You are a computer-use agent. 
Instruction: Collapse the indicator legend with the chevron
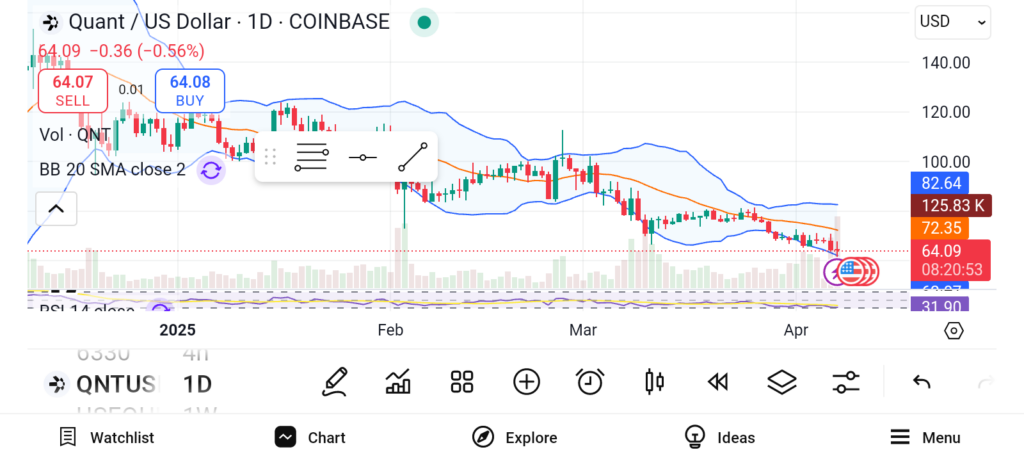tap(56, 209)
